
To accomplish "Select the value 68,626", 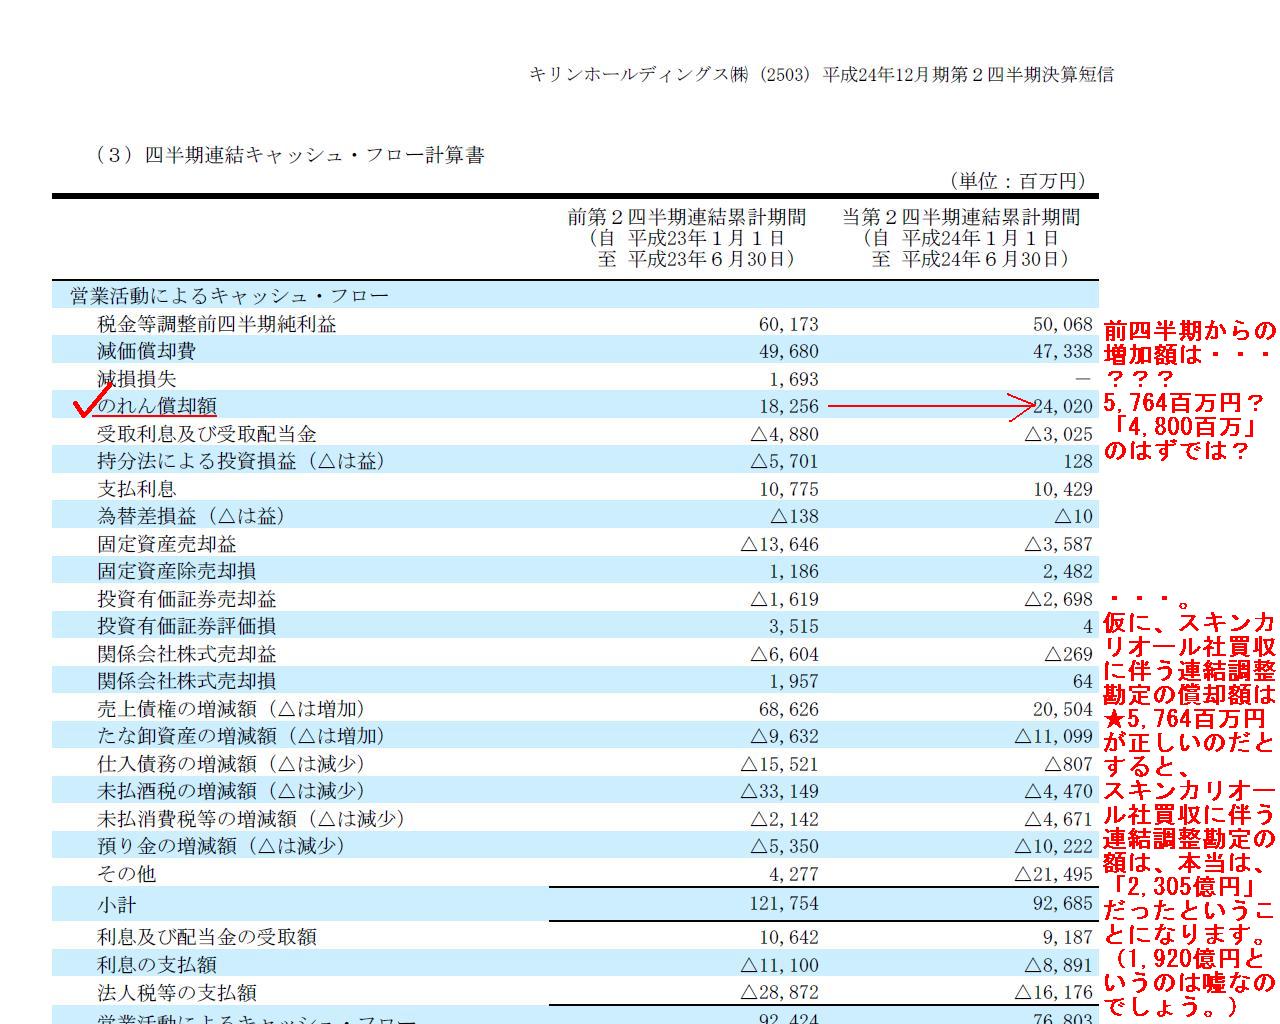I will click(789, 709).
